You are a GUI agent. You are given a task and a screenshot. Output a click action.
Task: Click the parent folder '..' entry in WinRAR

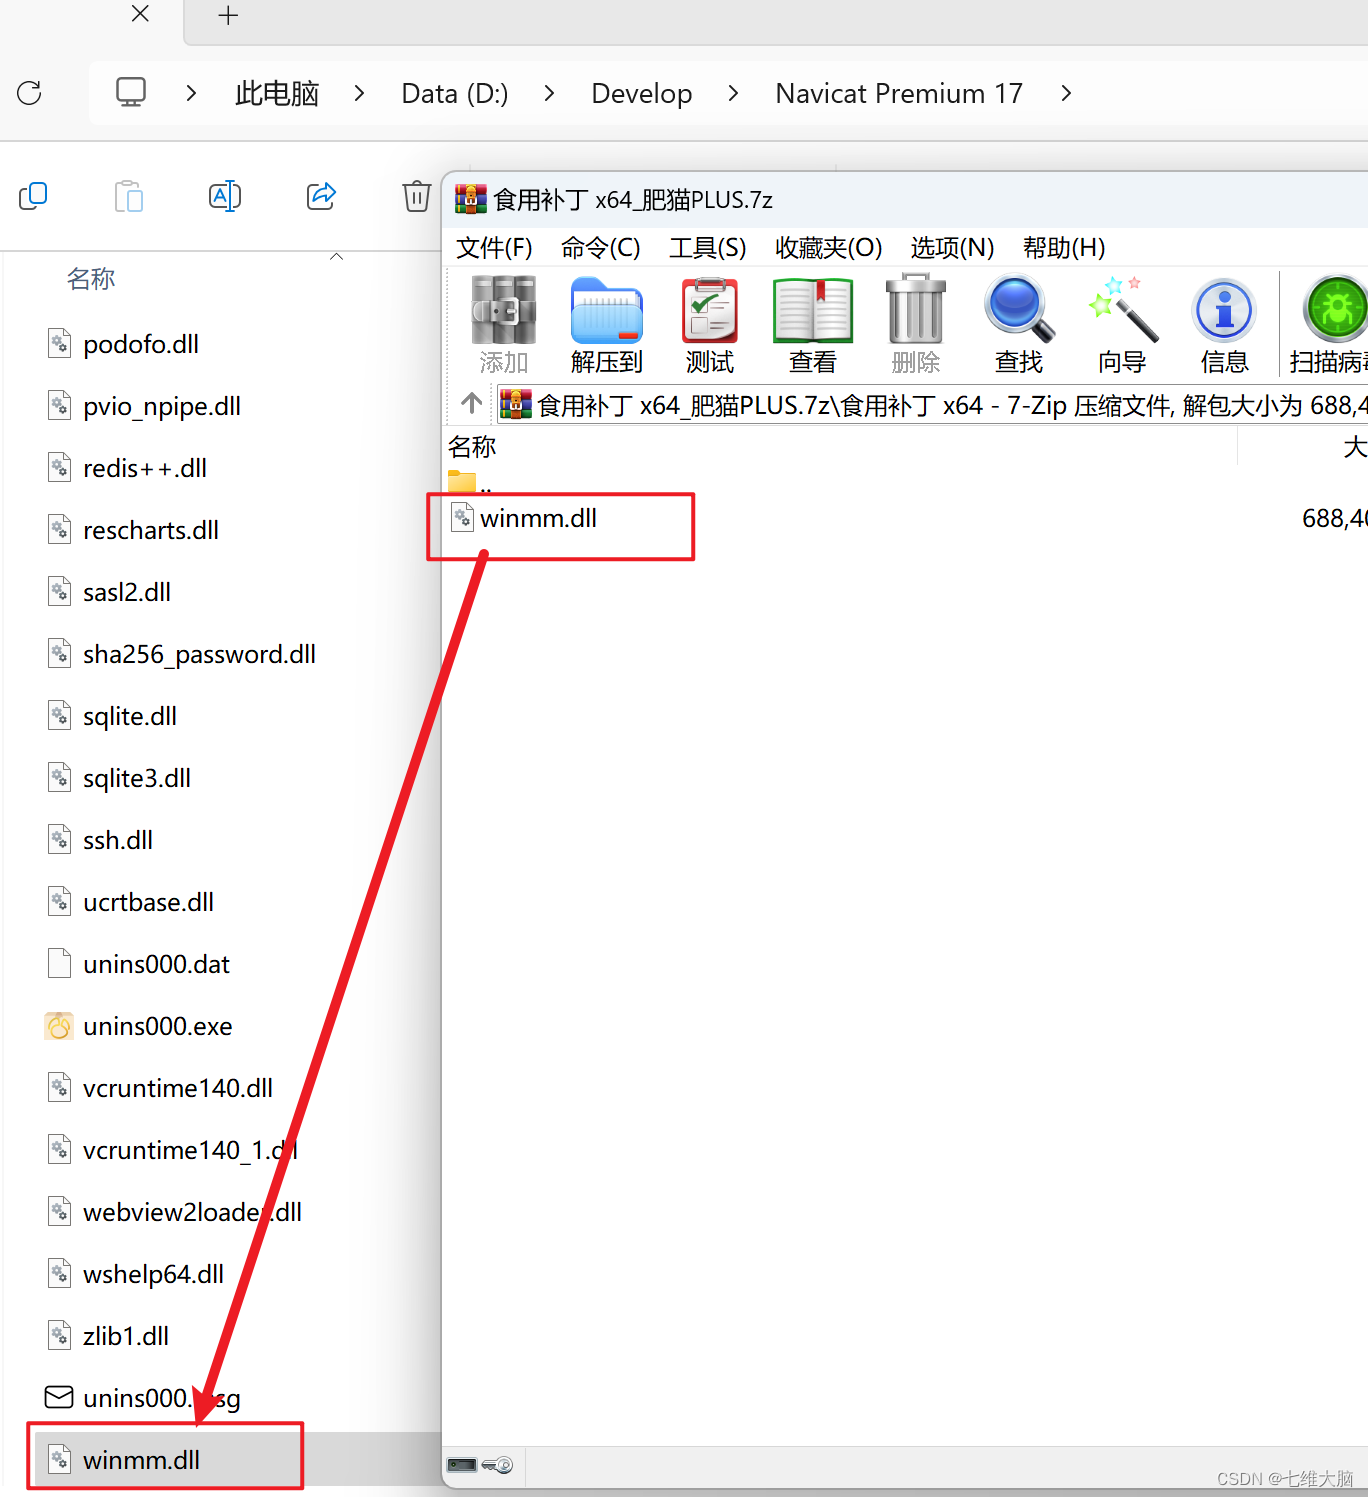click(x=470, y=482)
